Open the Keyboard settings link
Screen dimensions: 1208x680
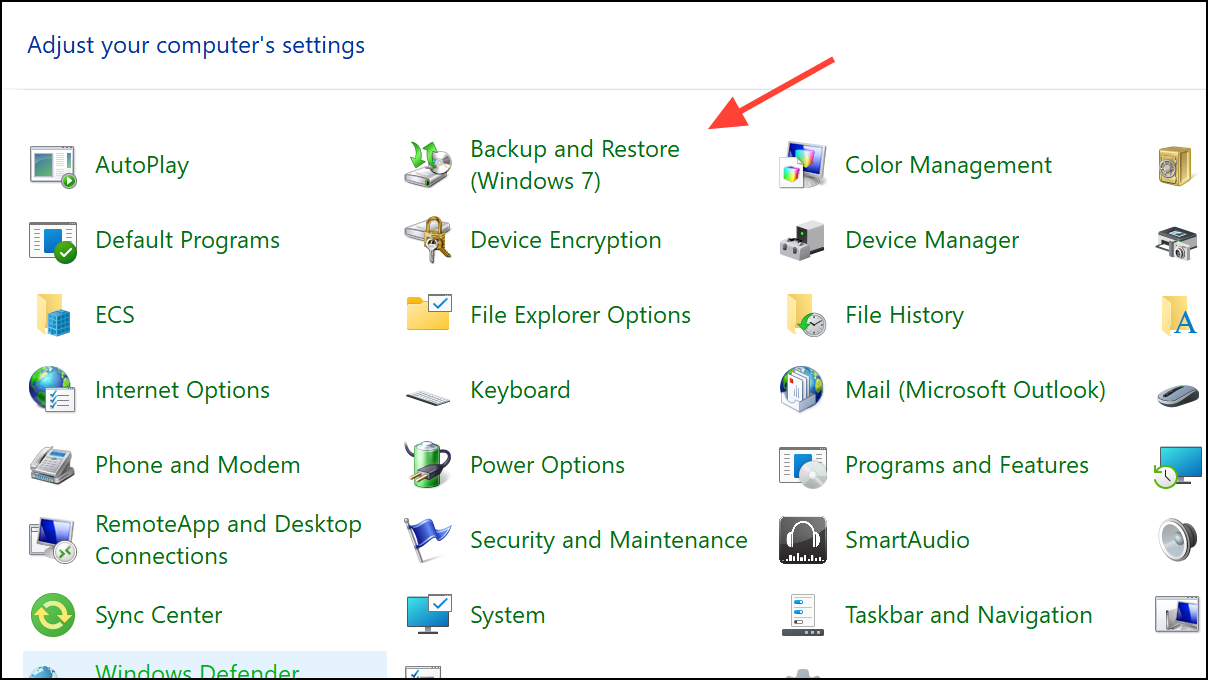tap(520, 390)
